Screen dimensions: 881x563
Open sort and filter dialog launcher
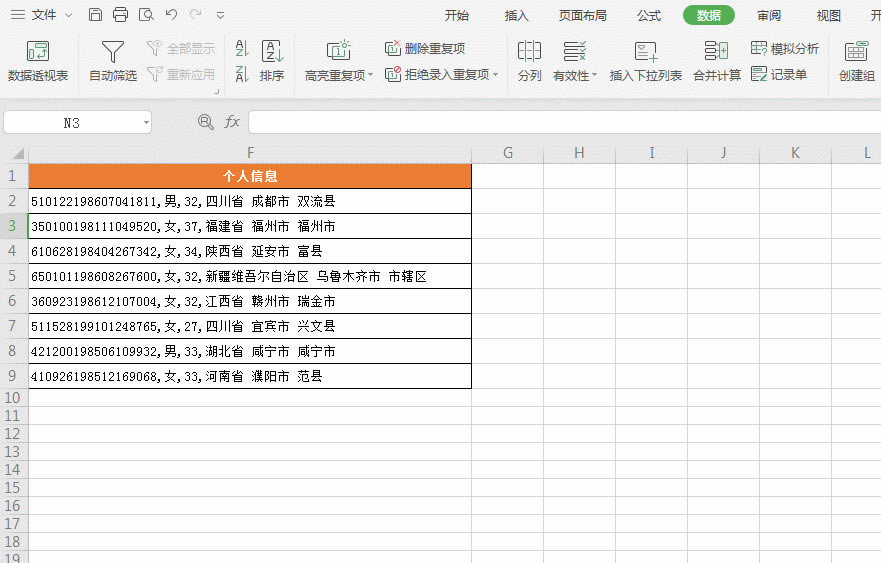click(216, 91)
